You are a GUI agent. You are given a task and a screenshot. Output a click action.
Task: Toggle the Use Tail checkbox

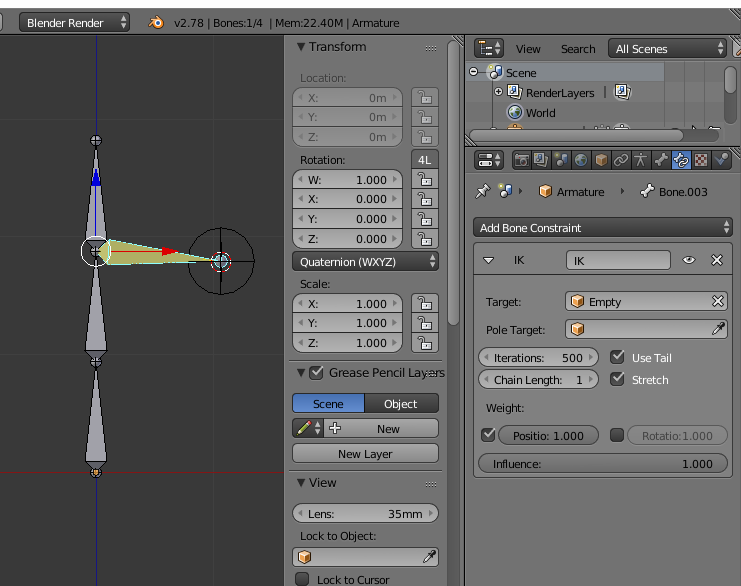coord(617,357)
